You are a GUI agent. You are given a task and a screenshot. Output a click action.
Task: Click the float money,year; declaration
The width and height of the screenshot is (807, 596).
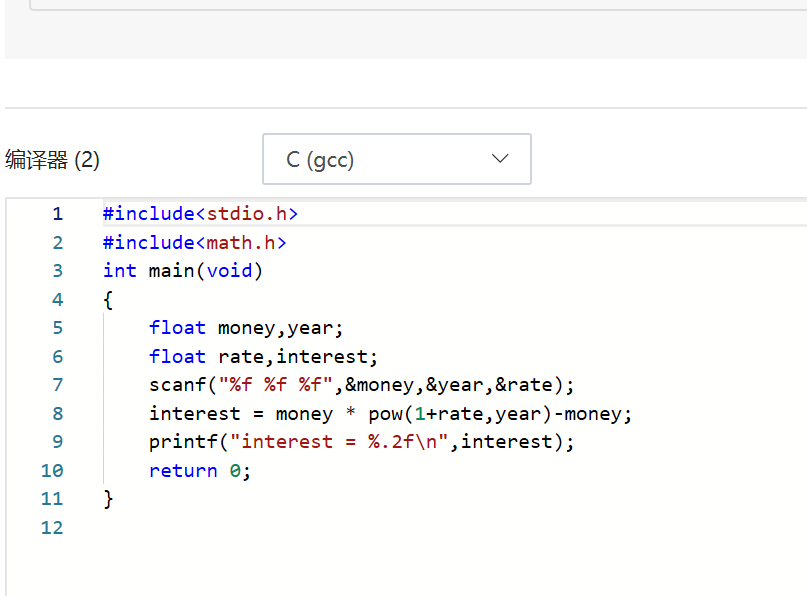246,328
